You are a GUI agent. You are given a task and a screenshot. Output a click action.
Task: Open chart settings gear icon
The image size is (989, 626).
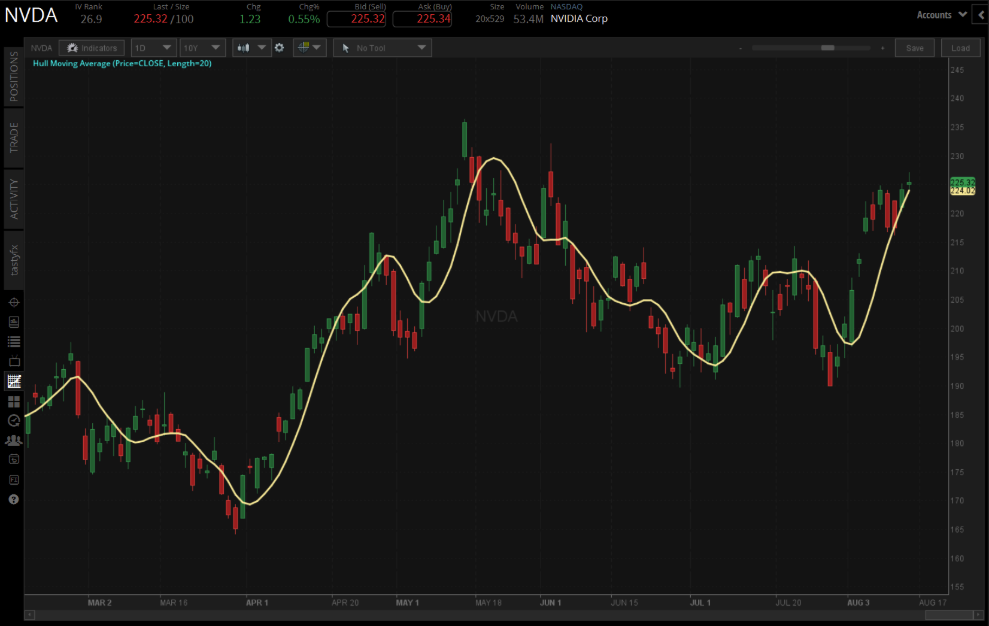click(279, 48)
